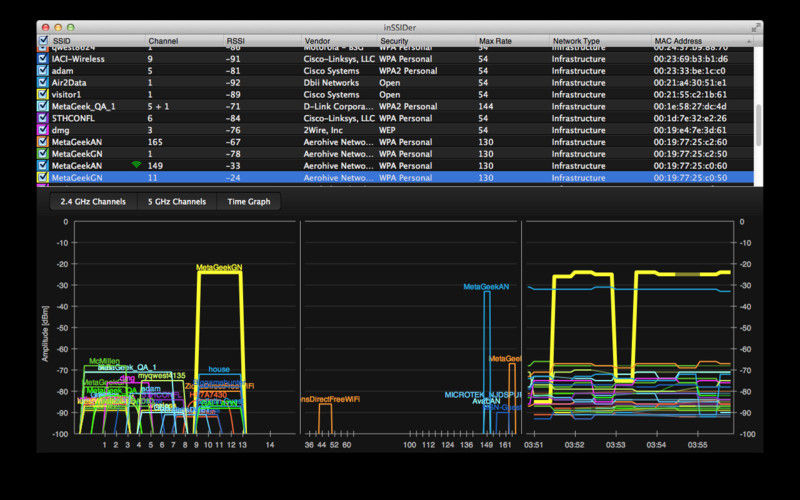This screenshot has width=800, height=500.
Task: Click Max Rate value 144
Action: (x=486, y=106)
